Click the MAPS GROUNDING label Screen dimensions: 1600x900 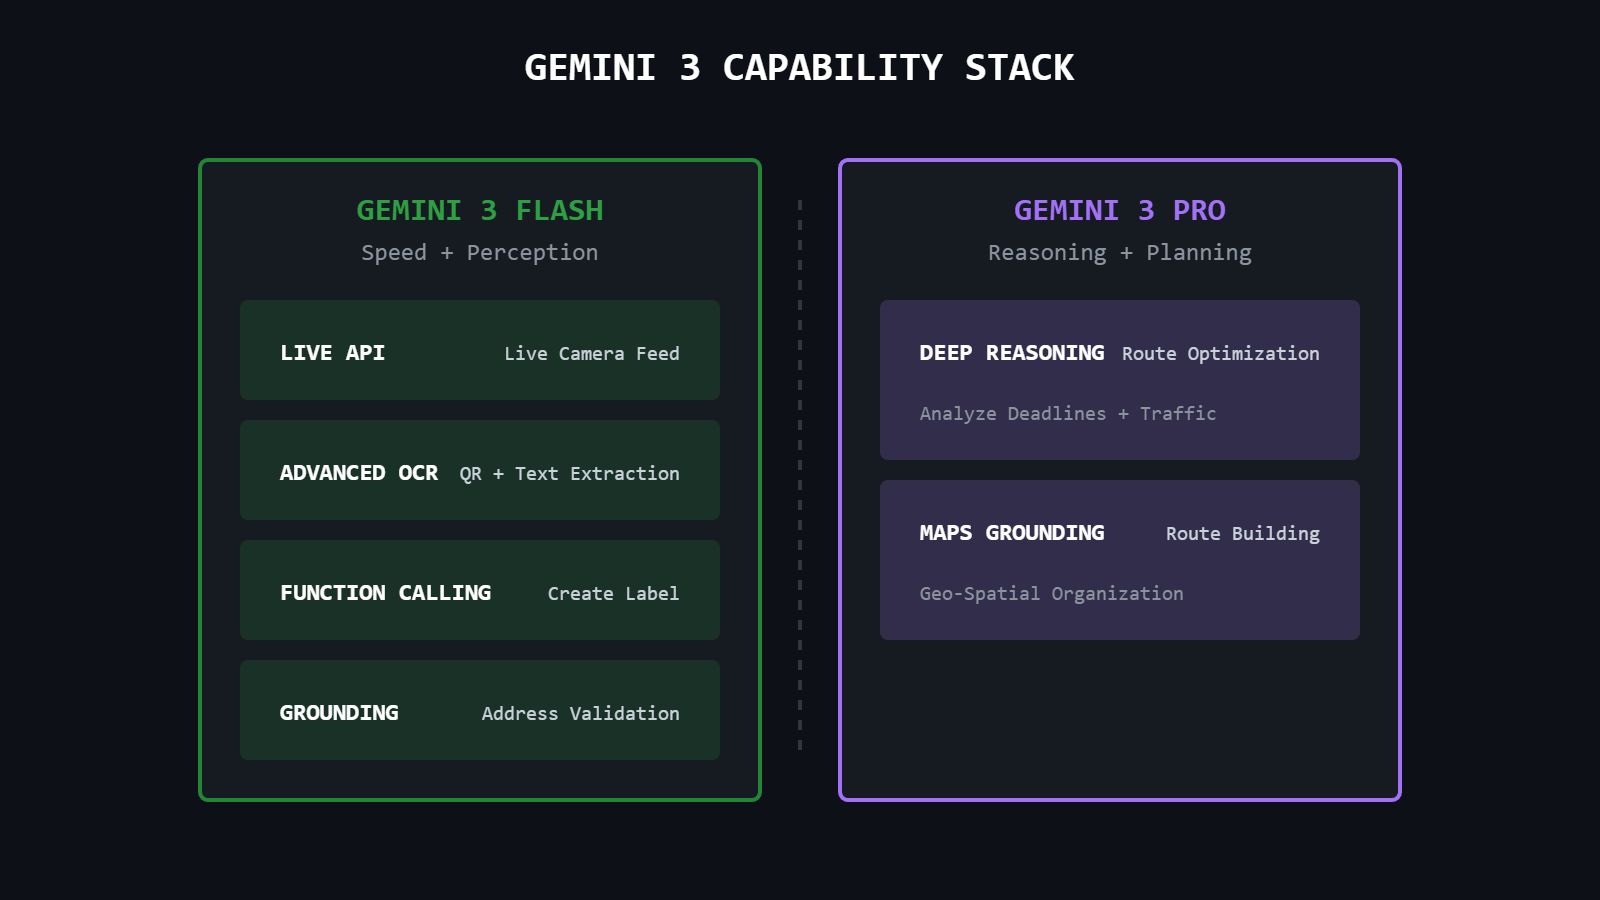(x=1012, y=533)
